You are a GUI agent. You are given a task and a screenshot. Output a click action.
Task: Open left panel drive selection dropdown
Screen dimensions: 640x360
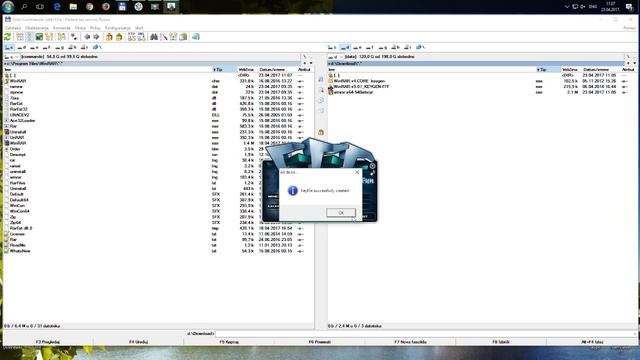click(x=11, y=57)
